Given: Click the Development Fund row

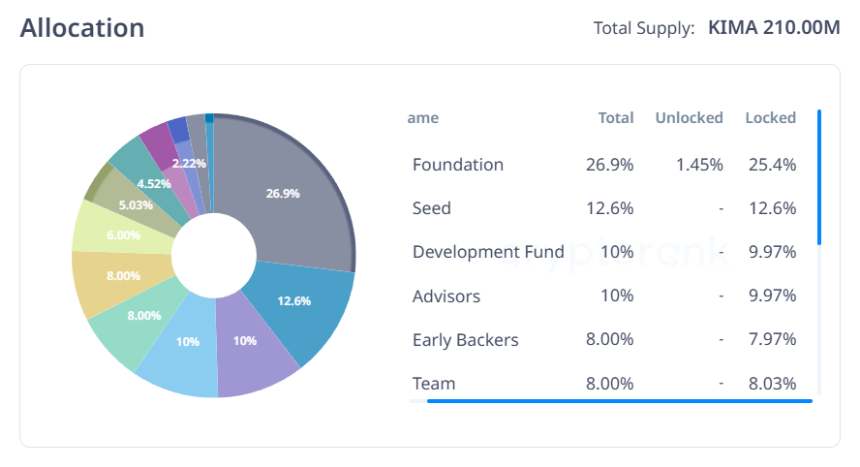Looking at the screenshot, I should click(x=604, y=252).
